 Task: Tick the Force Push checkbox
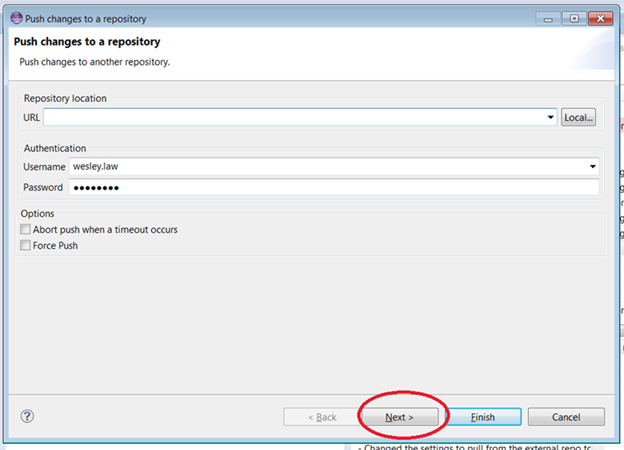click(26, 246)
